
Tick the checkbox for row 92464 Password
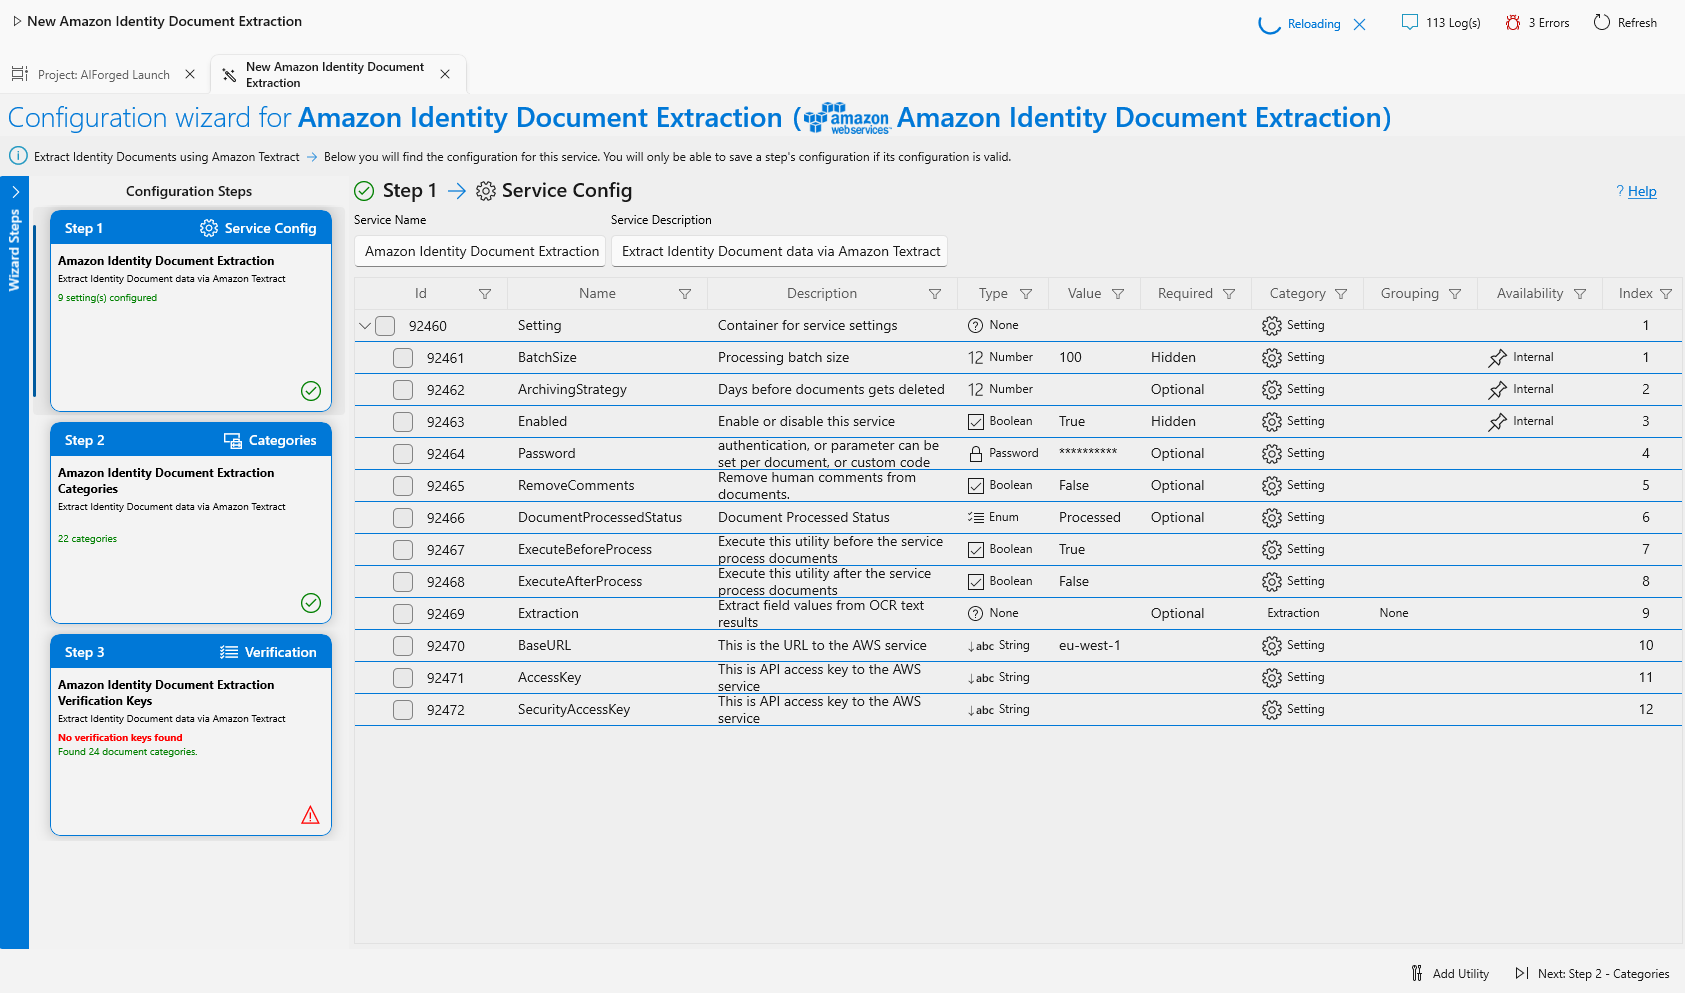tap(403, 454)
